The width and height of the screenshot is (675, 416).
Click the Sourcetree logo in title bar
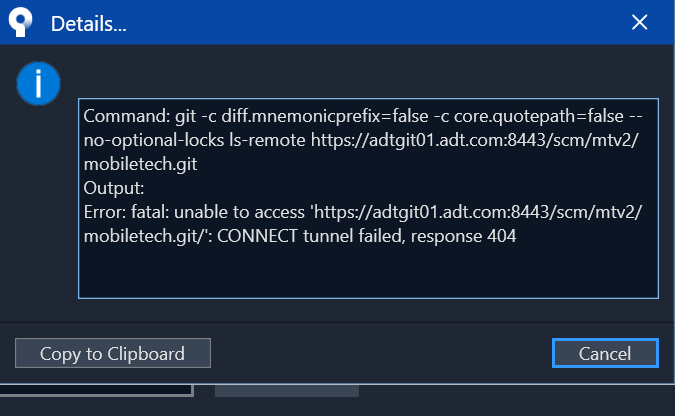20,22
